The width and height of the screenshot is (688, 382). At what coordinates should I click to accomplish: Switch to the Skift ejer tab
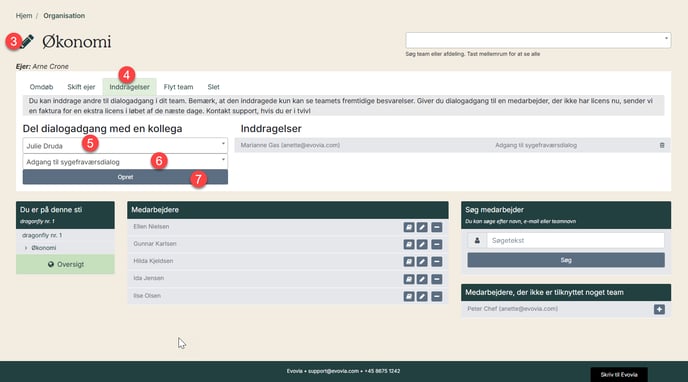(x=81, y=87)
